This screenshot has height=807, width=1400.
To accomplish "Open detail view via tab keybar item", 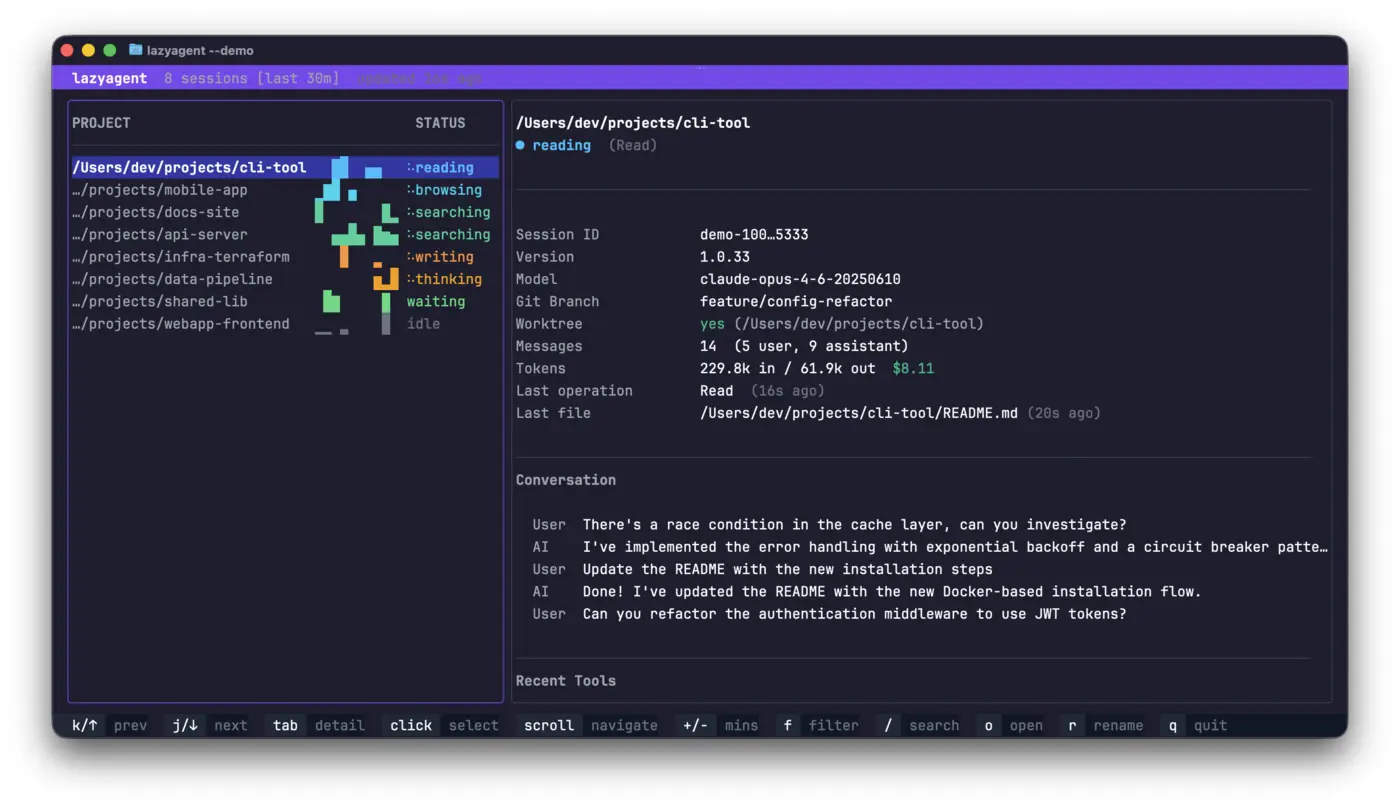I will [285, 725].
